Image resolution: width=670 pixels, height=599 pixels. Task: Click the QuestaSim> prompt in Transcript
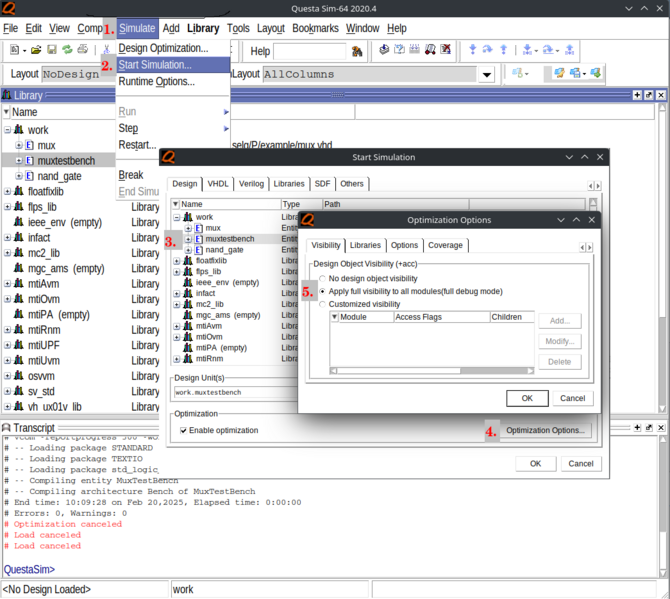click(29, 570)
